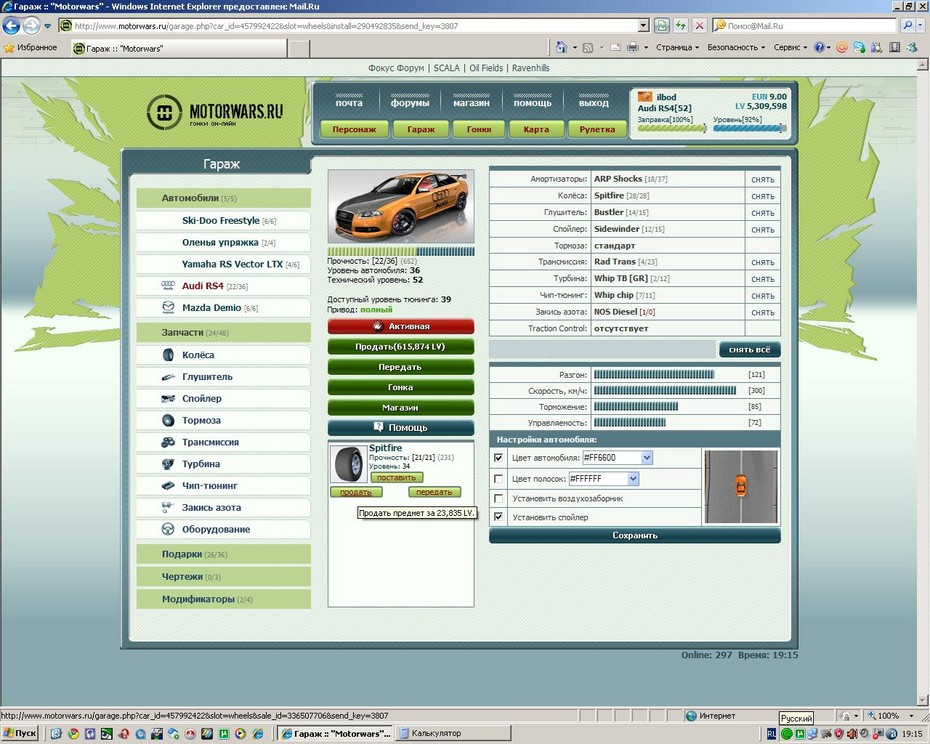Open the Home page icon in toolbar

click(x=560, y=47)
